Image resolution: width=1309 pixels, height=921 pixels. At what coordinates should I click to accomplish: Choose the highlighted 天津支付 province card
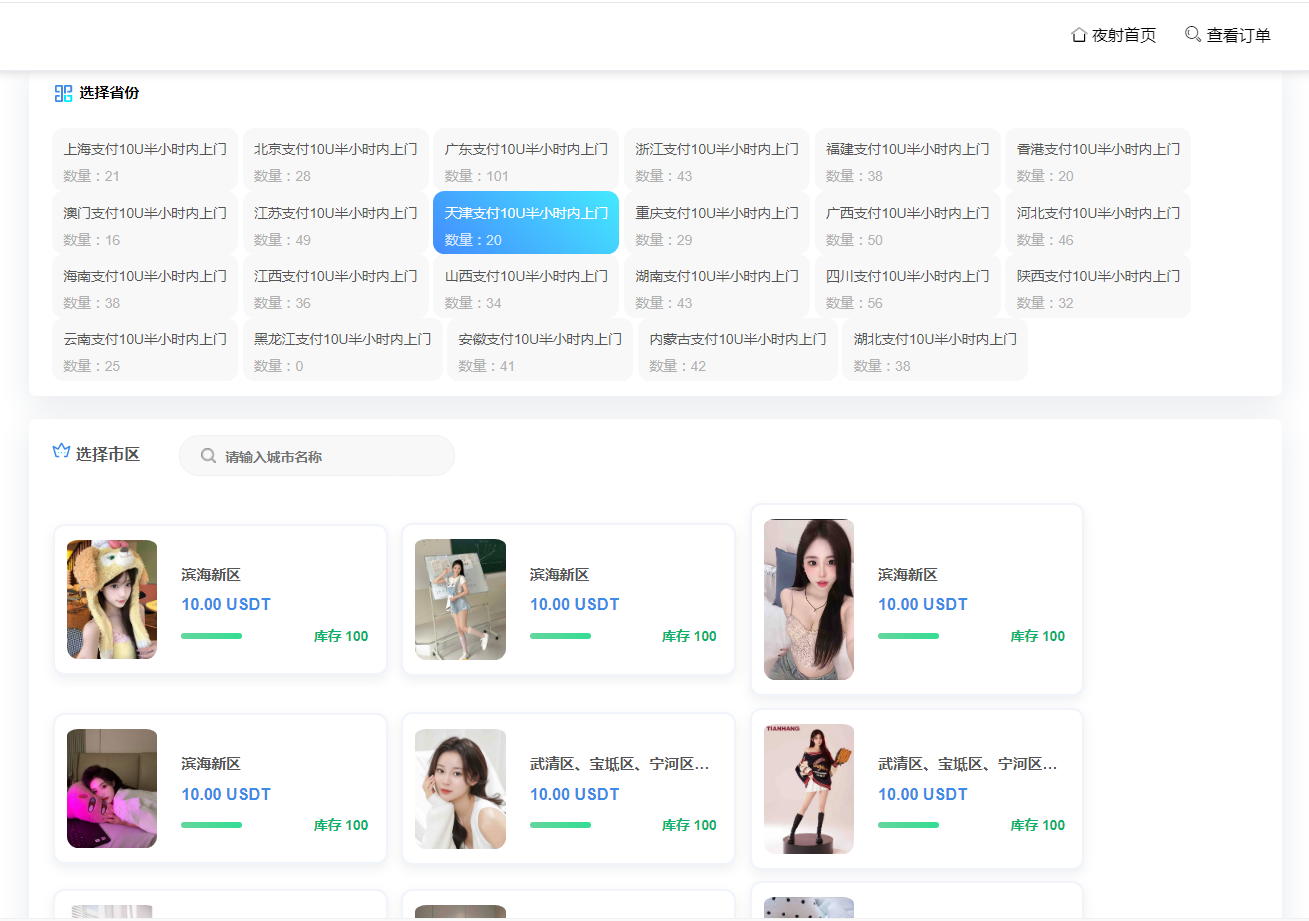point(525,223)
